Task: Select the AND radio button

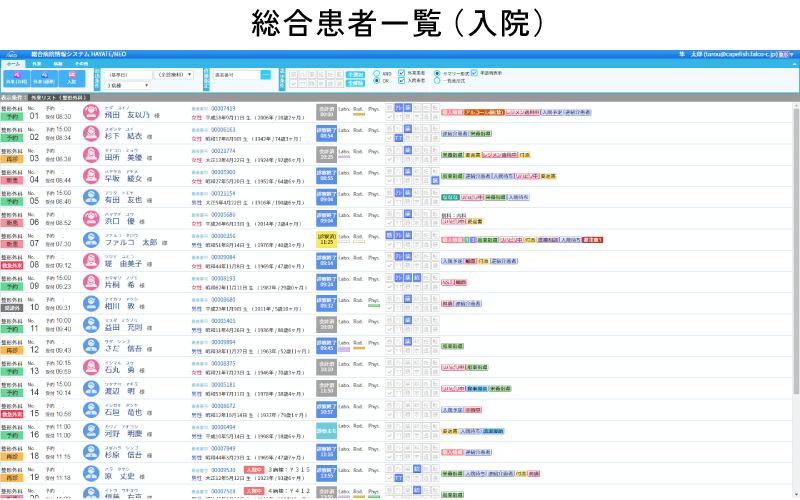Action: click(x=375, y=73)
